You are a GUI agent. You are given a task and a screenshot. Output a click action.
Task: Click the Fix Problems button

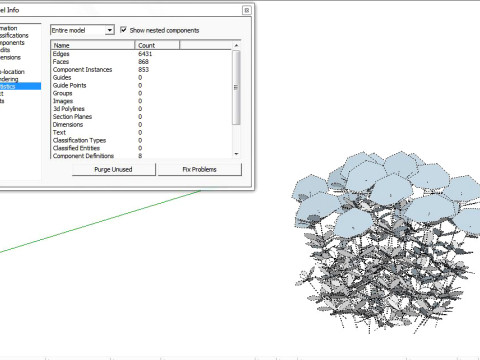[199, 169]
